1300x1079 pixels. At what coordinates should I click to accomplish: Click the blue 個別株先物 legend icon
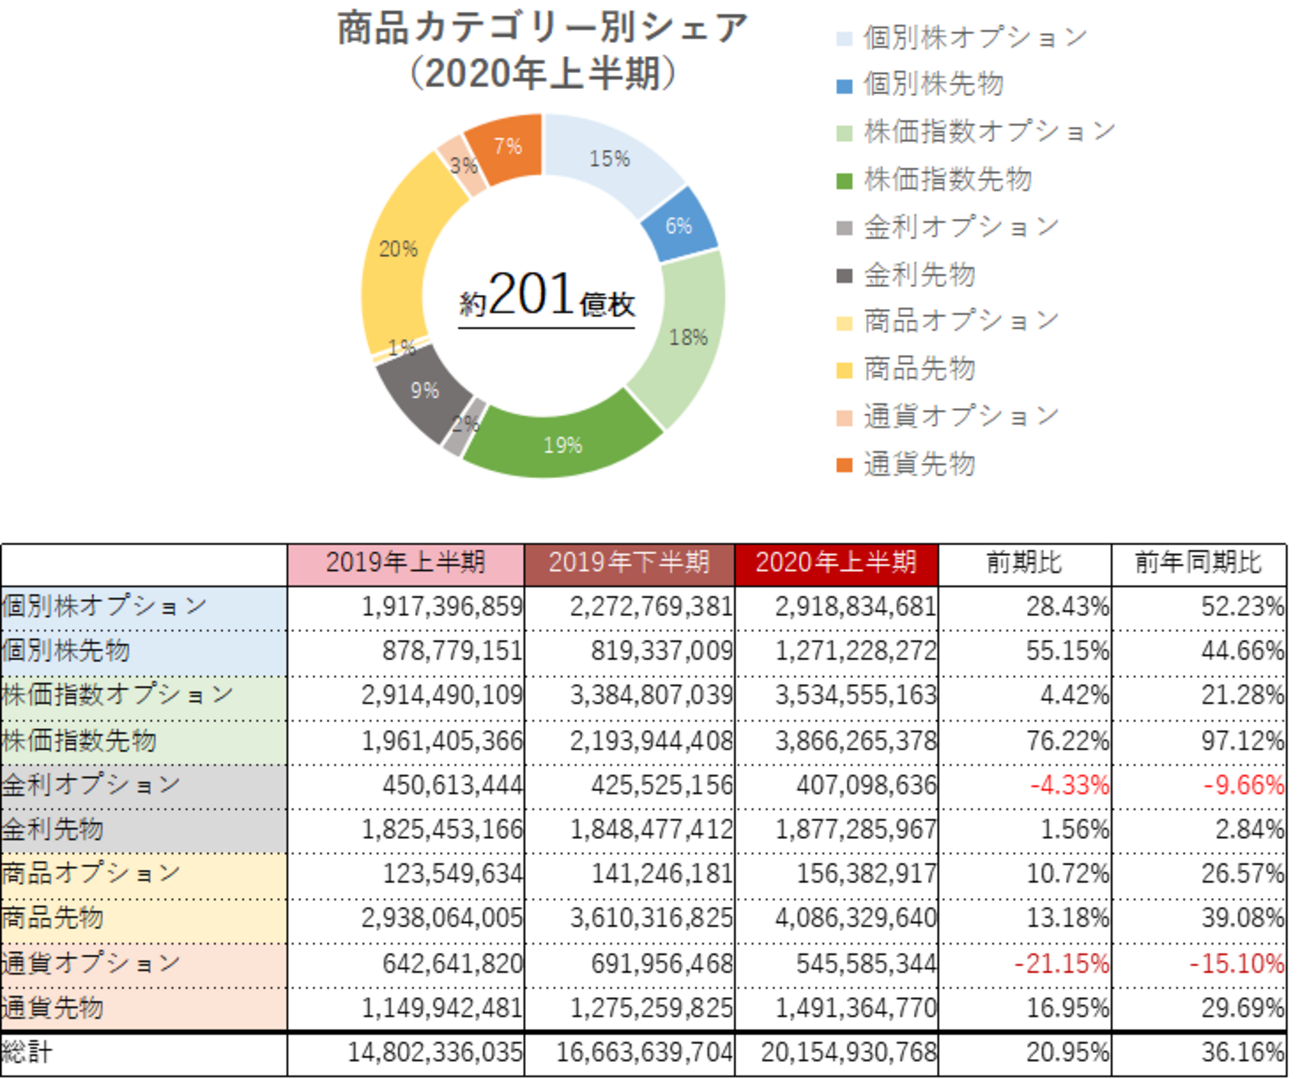pyautogui.click(x=843, y=87)
